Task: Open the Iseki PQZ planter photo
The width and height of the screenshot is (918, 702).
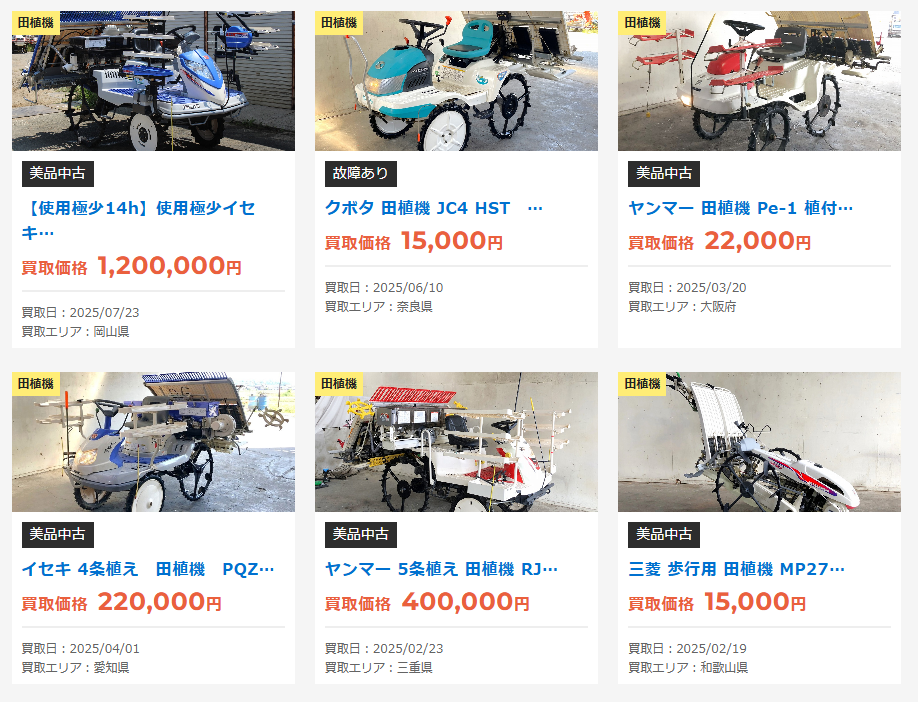Action: tap(153, 442)
